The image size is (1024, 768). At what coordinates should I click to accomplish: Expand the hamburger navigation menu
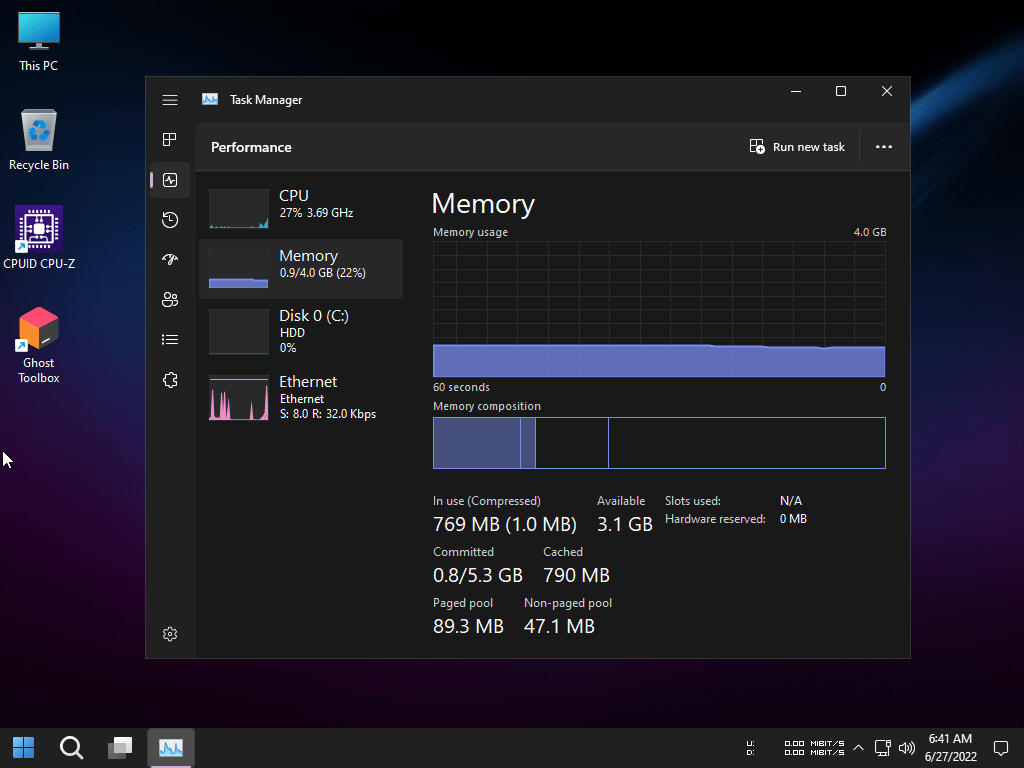click(170, 100)
